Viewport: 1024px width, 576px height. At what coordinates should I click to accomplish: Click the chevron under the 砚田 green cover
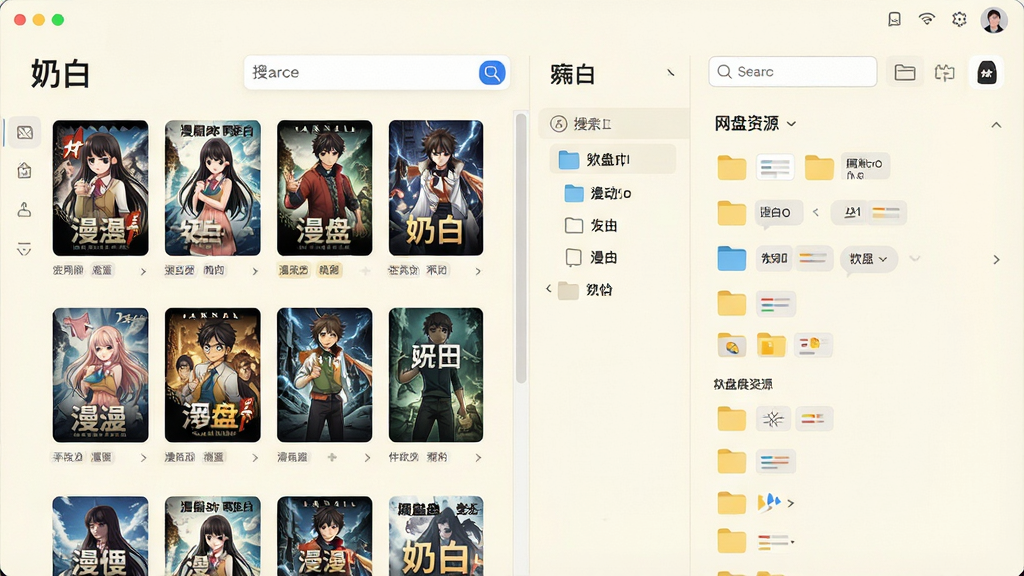tap(478, 458)
